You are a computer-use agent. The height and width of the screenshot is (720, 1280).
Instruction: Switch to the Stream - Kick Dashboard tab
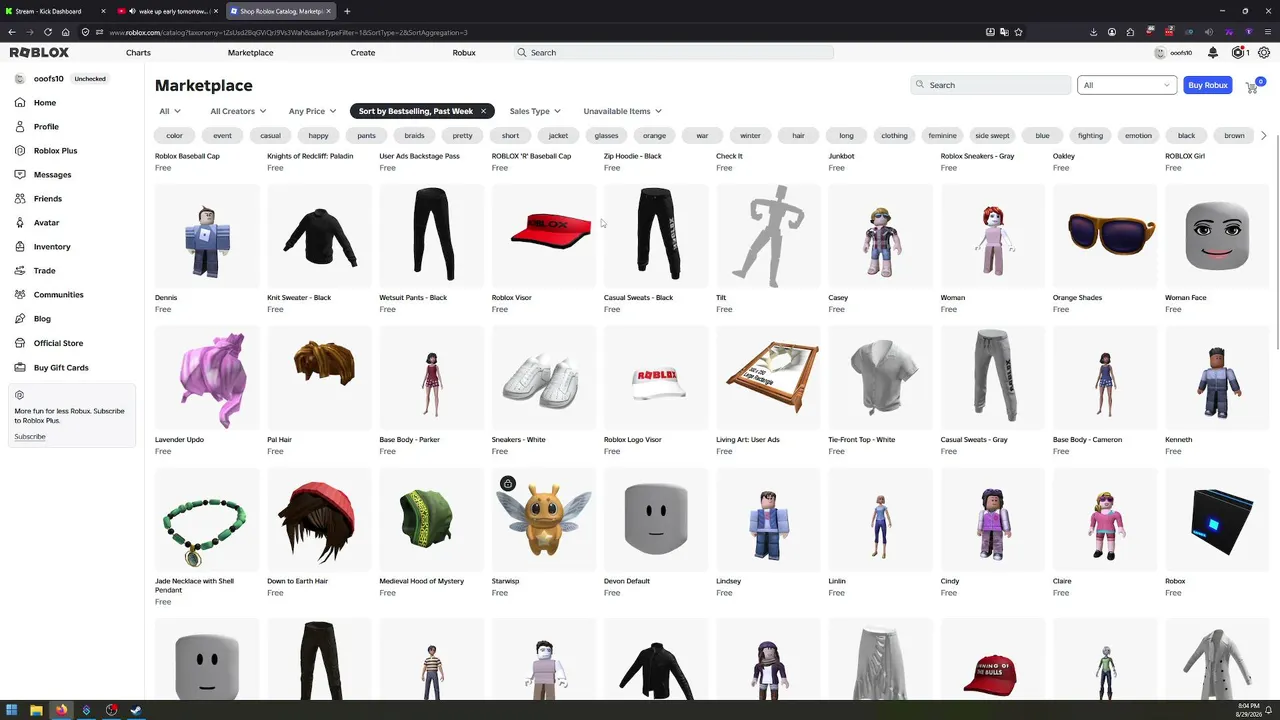pyautogui.click(x=54, y=11)
